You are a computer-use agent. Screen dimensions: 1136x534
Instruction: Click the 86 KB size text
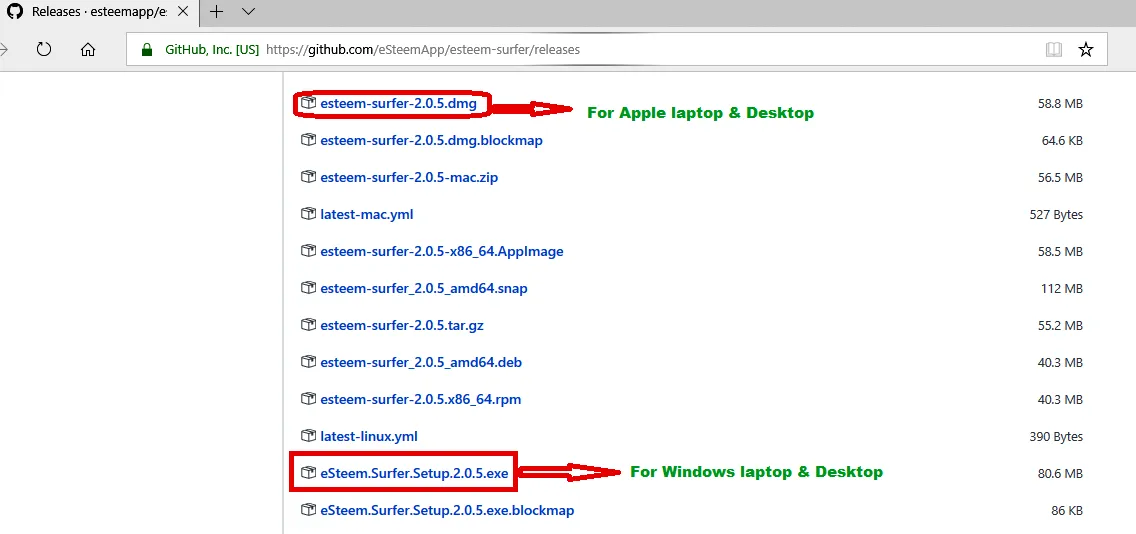(1066, 510)
